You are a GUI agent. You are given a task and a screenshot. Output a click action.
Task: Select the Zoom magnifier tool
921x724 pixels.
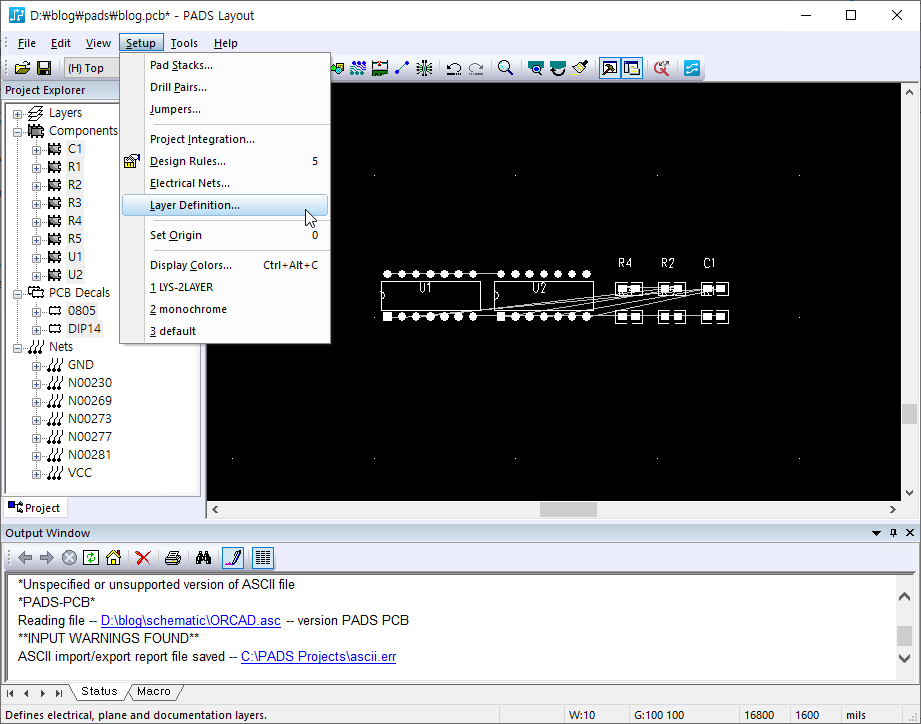click(x=505, y=68)
